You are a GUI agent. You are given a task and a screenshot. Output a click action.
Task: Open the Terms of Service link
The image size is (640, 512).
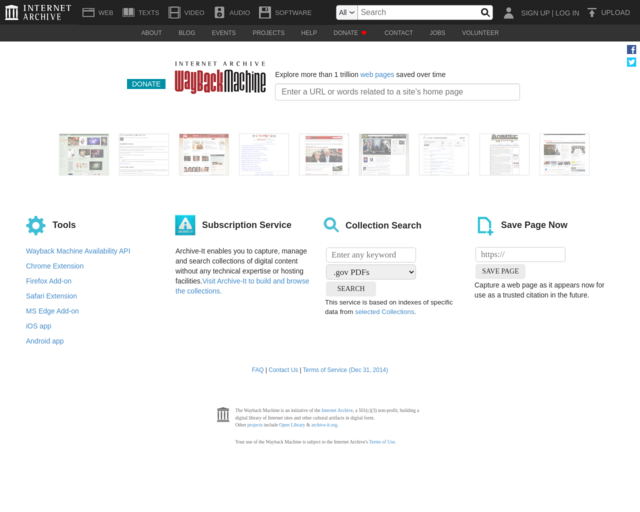345,370
